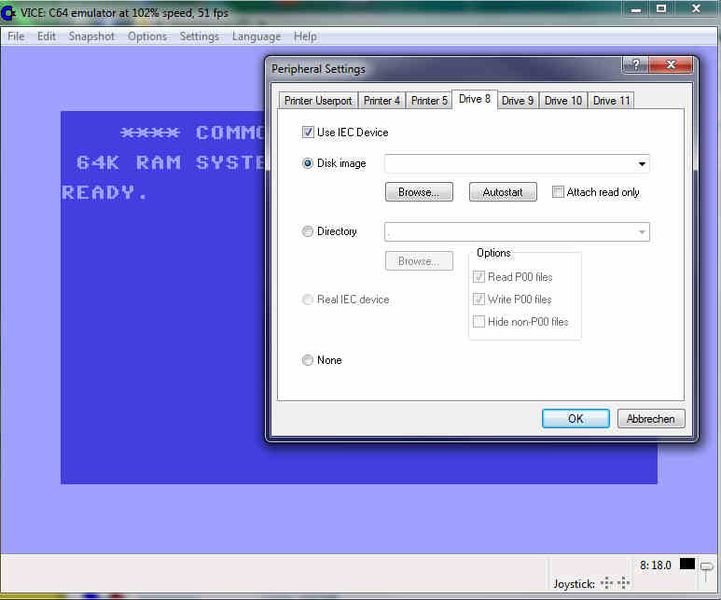Enable Attach read only option

(x=558, y=192)
